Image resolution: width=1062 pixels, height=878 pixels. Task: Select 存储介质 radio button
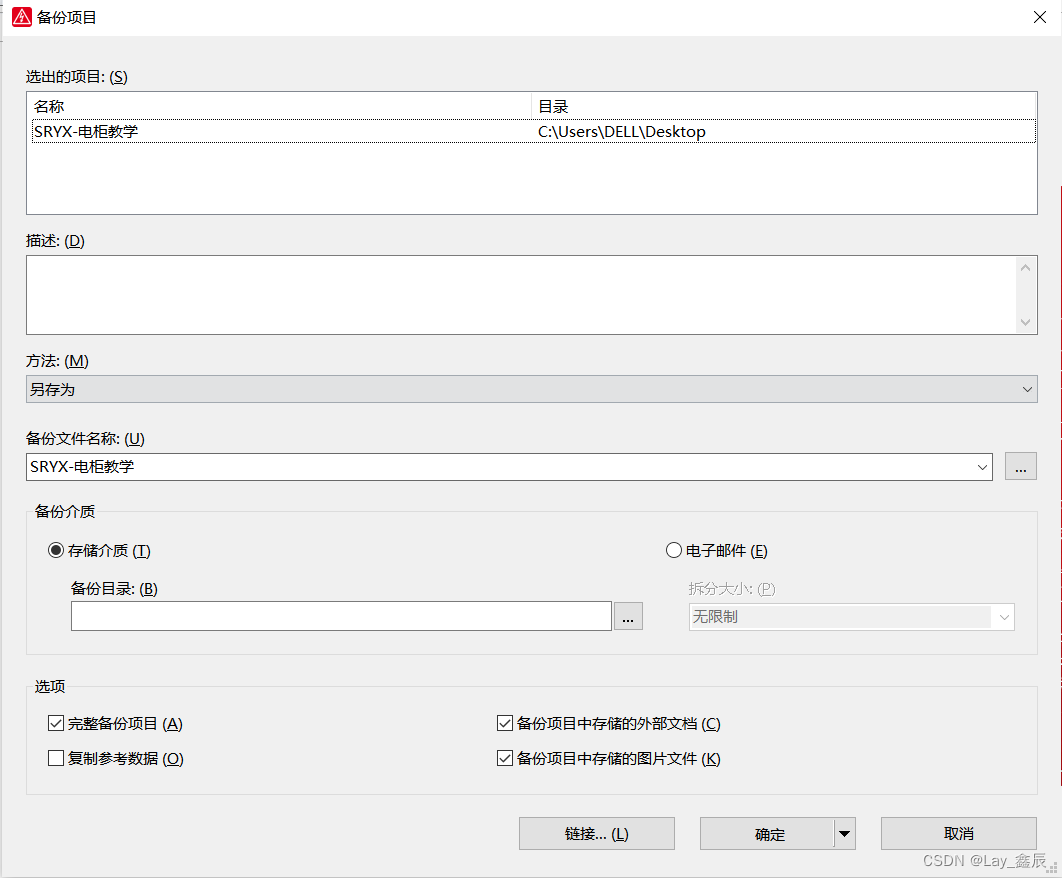(57, 551)
